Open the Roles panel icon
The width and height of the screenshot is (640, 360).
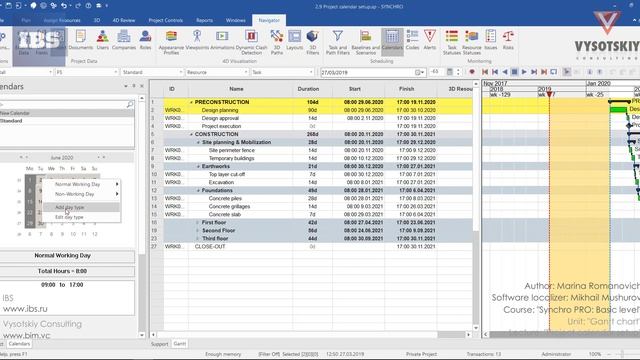[145, 40]
